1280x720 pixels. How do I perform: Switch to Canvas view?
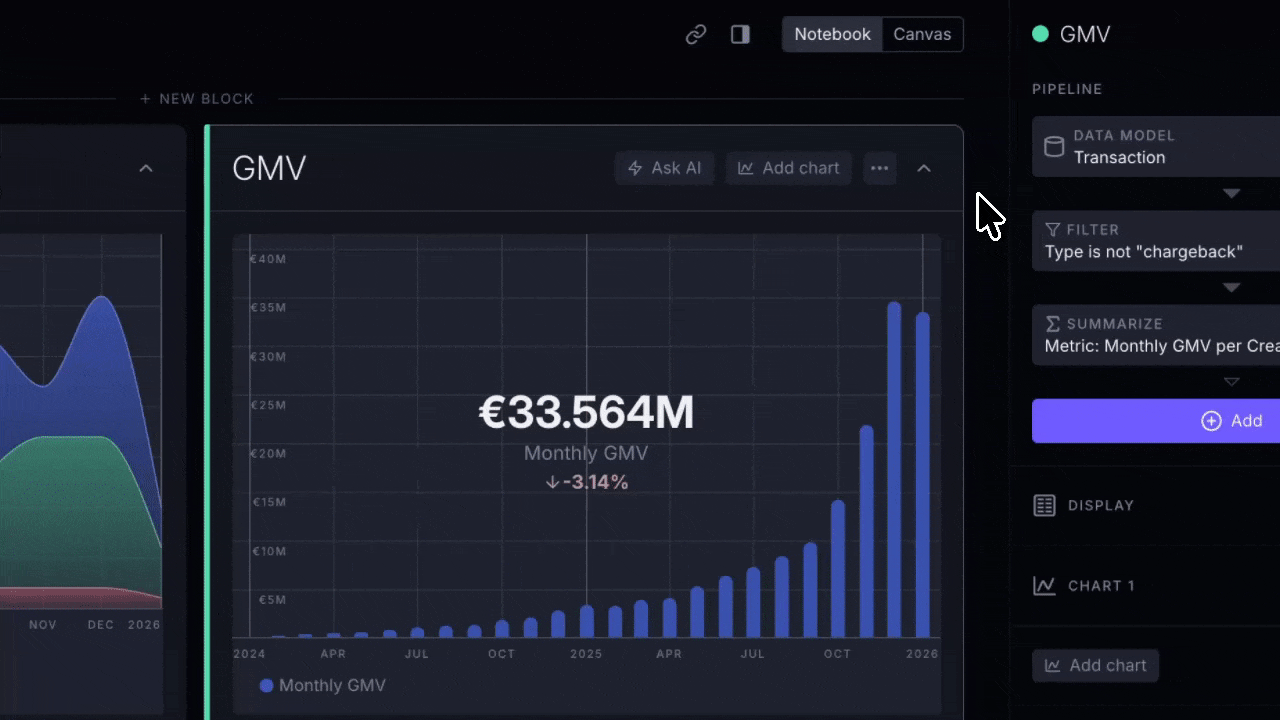[922, 34]
